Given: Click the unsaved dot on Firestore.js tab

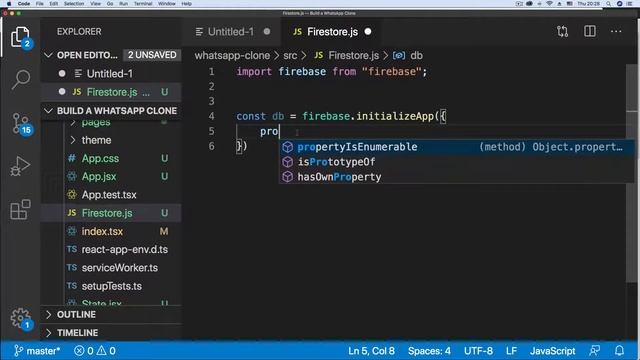Looking at the screenshot, I should pyautogui.click(x=368, y=31).
